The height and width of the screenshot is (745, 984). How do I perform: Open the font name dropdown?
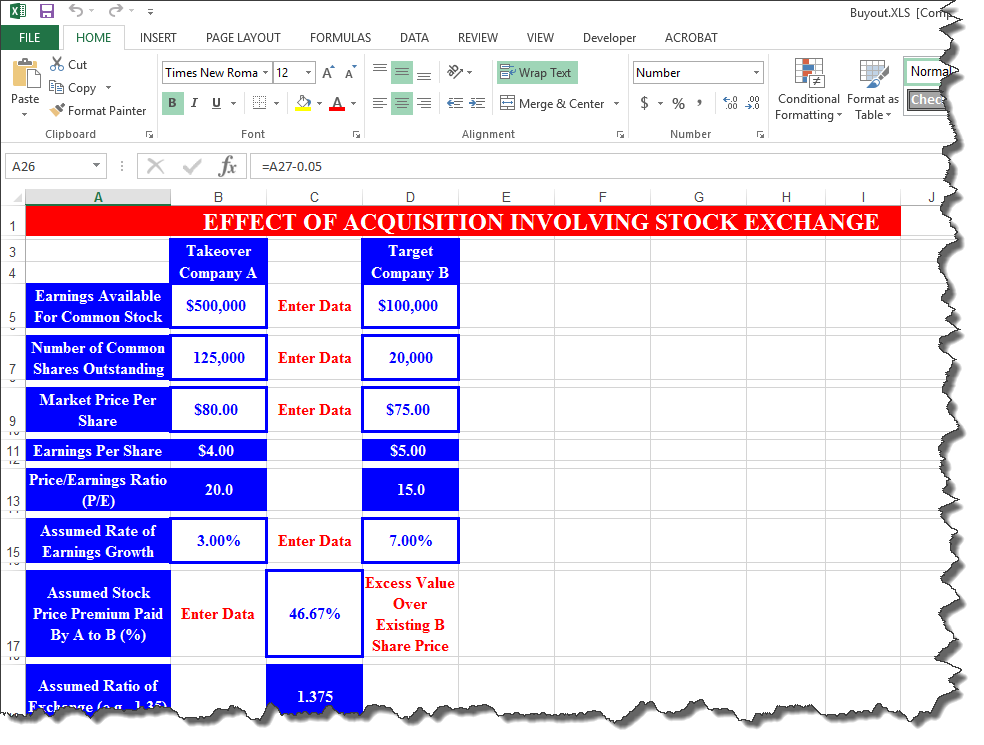266,73
